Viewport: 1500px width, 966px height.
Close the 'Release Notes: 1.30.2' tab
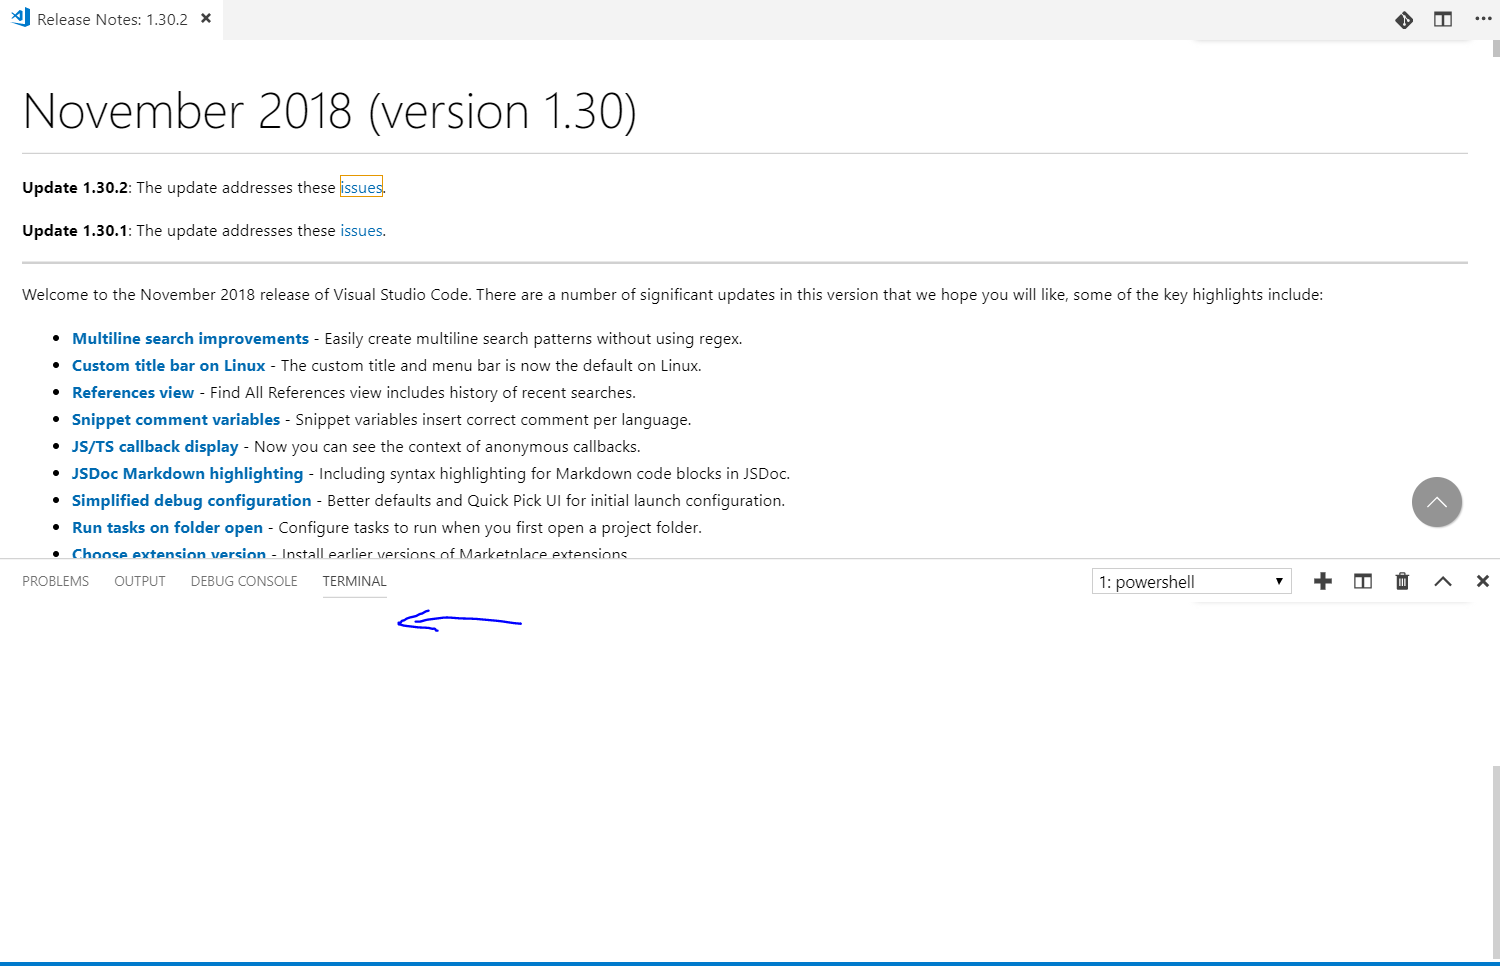point(205,17)
